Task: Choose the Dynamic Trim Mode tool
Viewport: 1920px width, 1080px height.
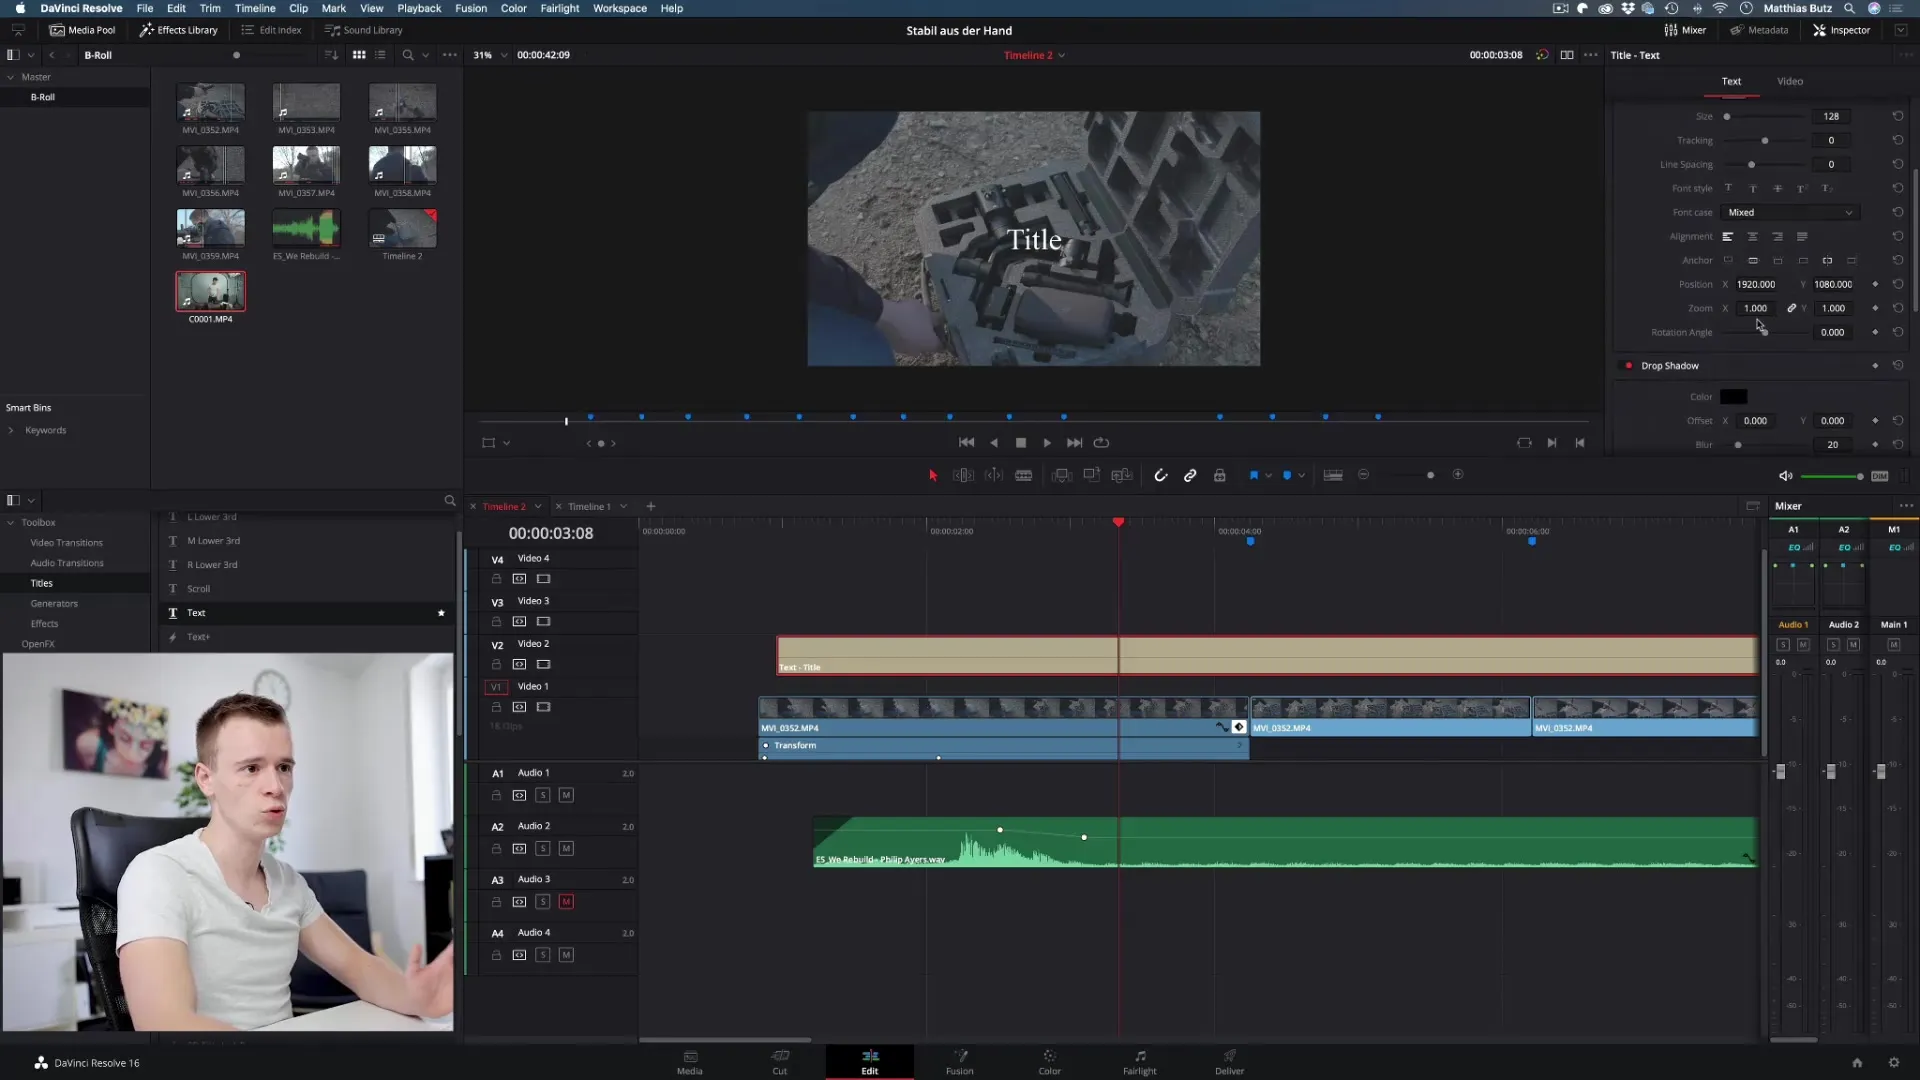Action: [994, 475]
